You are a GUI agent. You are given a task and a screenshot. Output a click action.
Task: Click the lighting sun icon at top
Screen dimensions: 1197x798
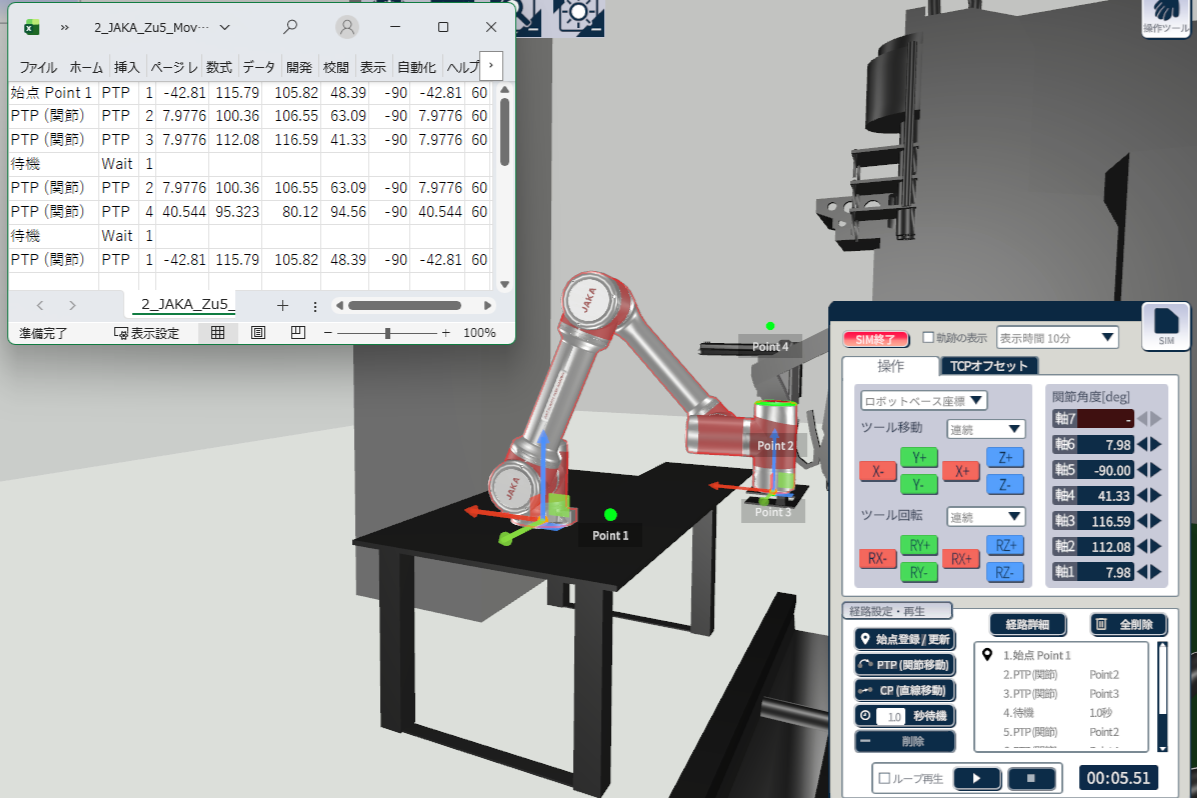tap(578, 14)
